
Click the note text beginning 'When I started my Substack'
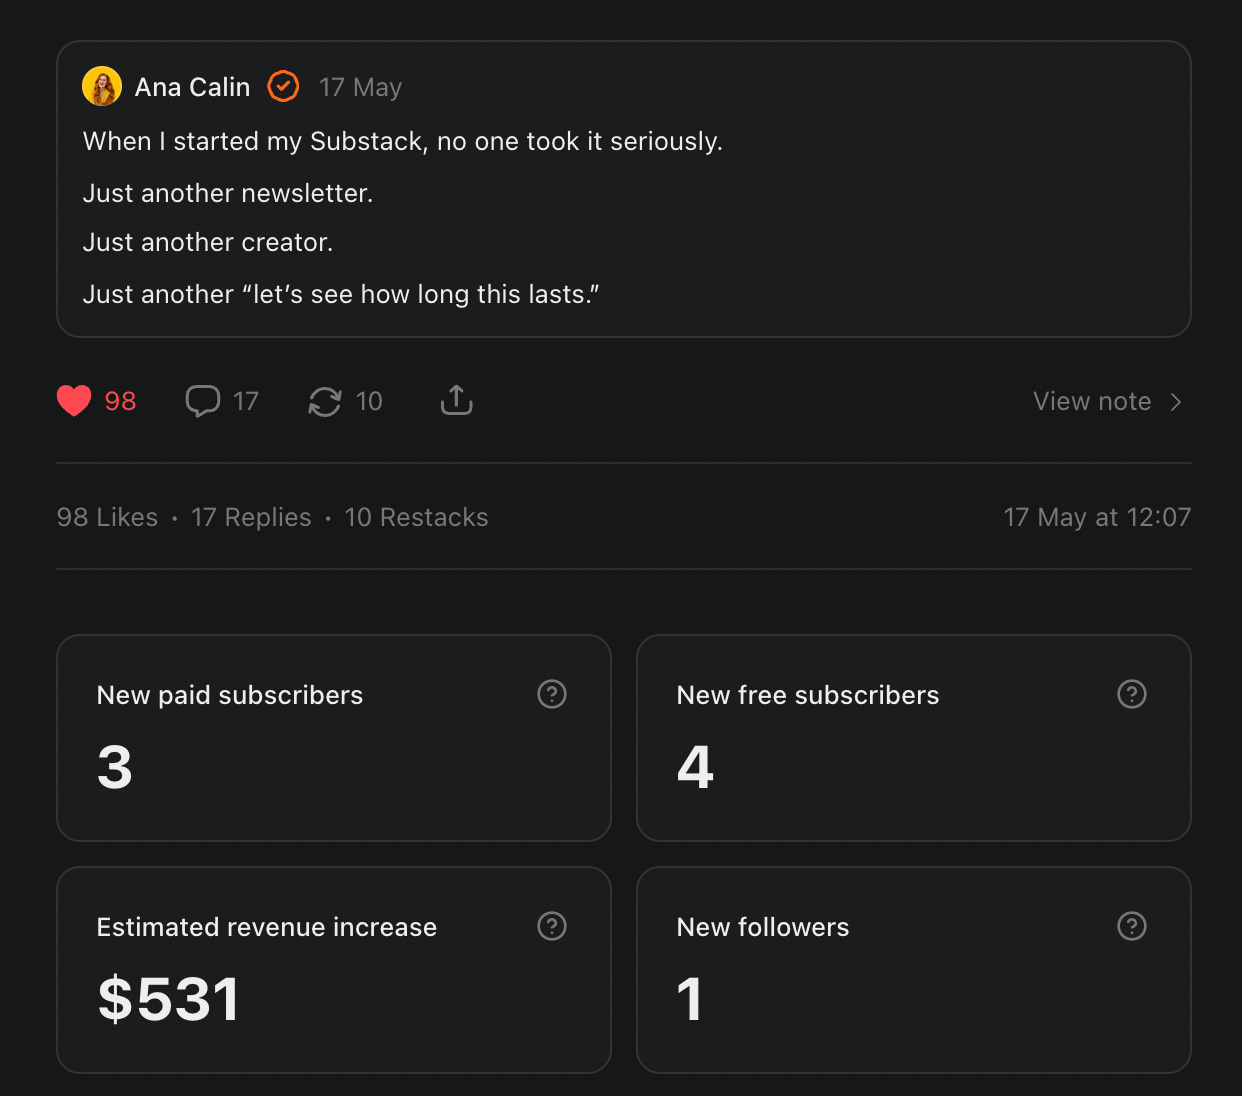coord(402,141)
